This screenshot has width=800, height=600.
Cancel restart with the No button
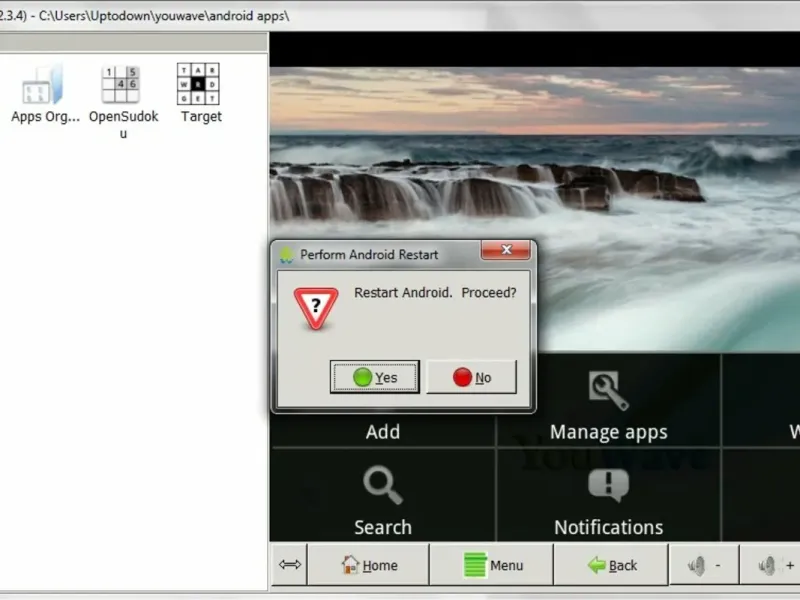(x=471, y=377)
